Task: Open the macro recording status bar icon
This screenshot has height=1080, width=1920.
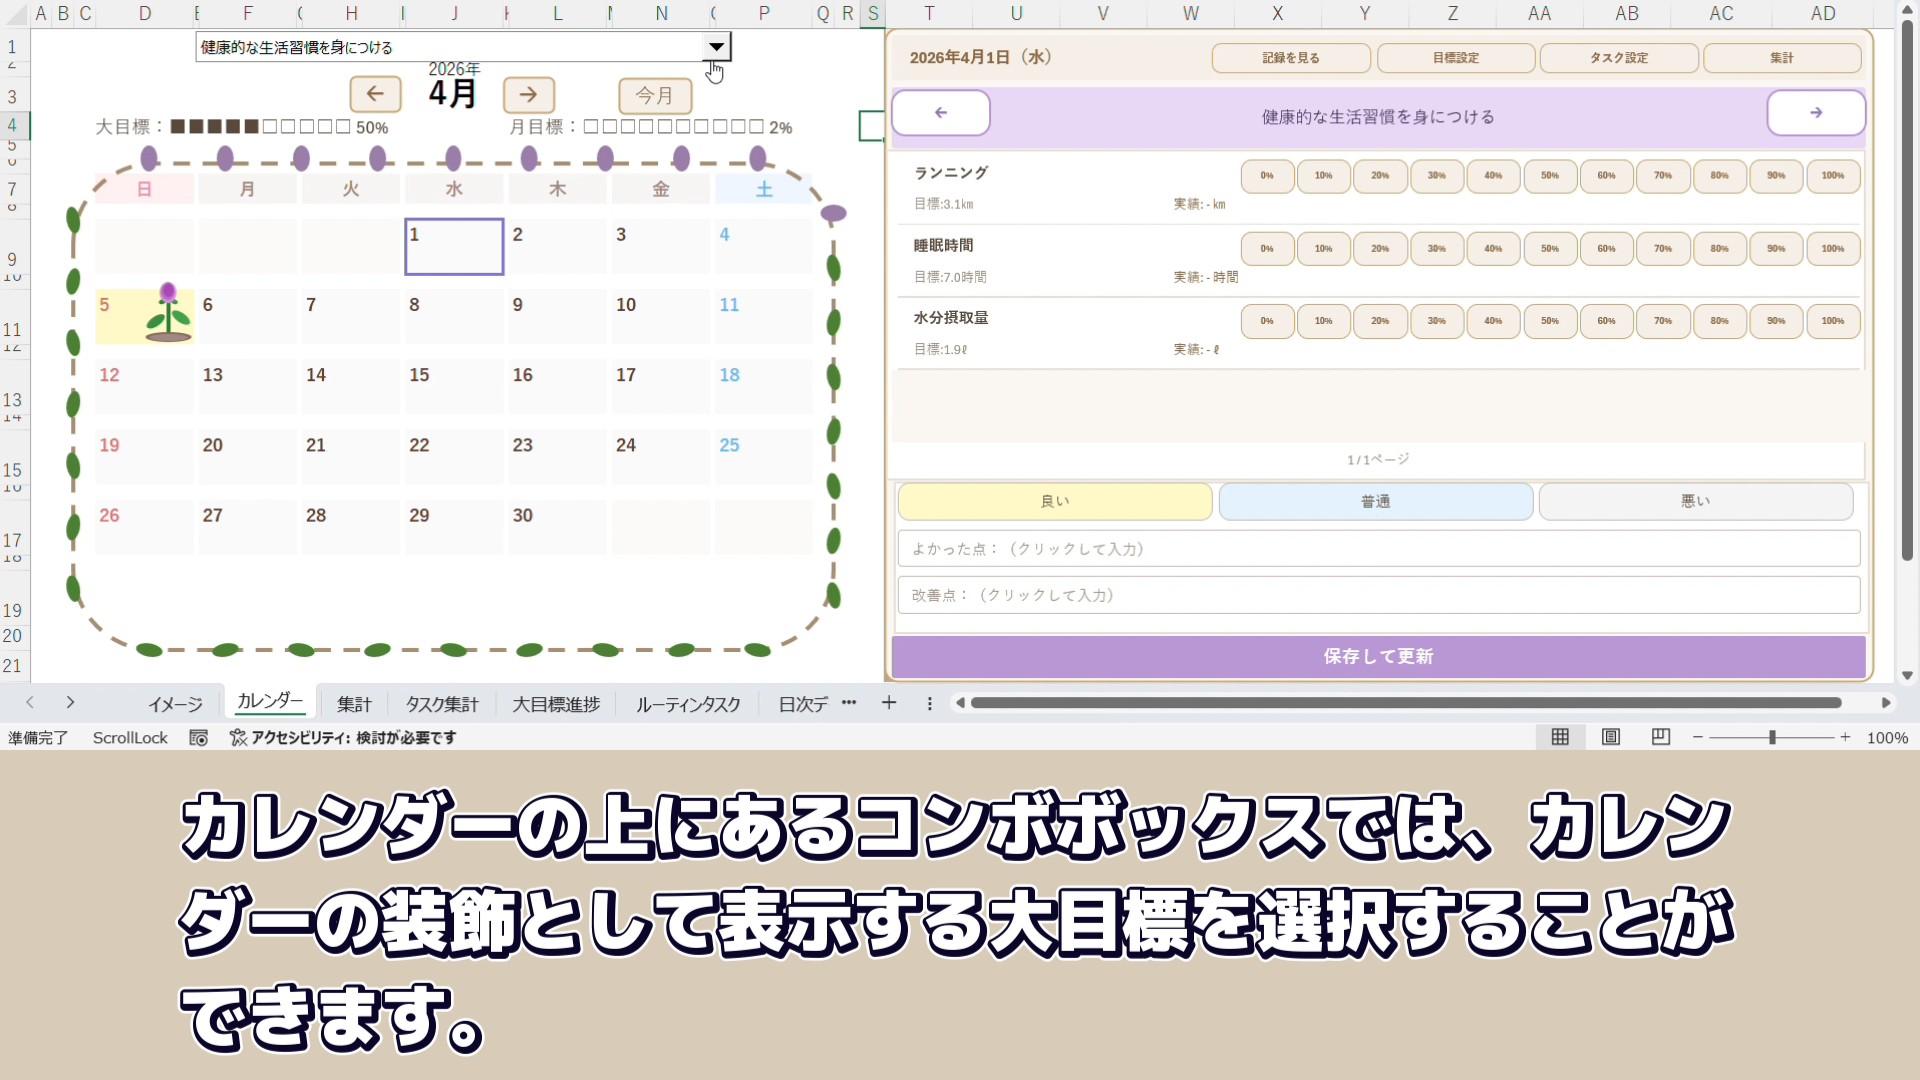Action: click(x=198, y=738)
